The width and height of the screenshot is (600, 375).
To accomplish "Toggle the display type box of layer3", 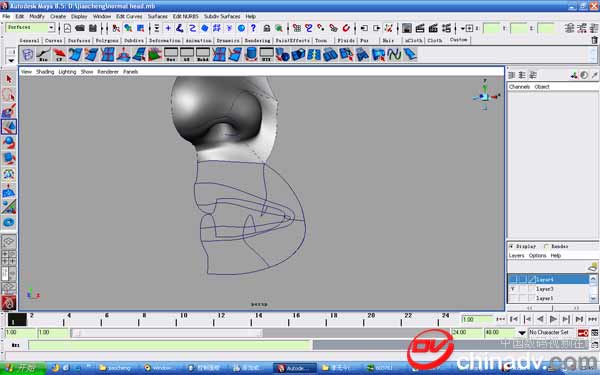I will 523,289.
